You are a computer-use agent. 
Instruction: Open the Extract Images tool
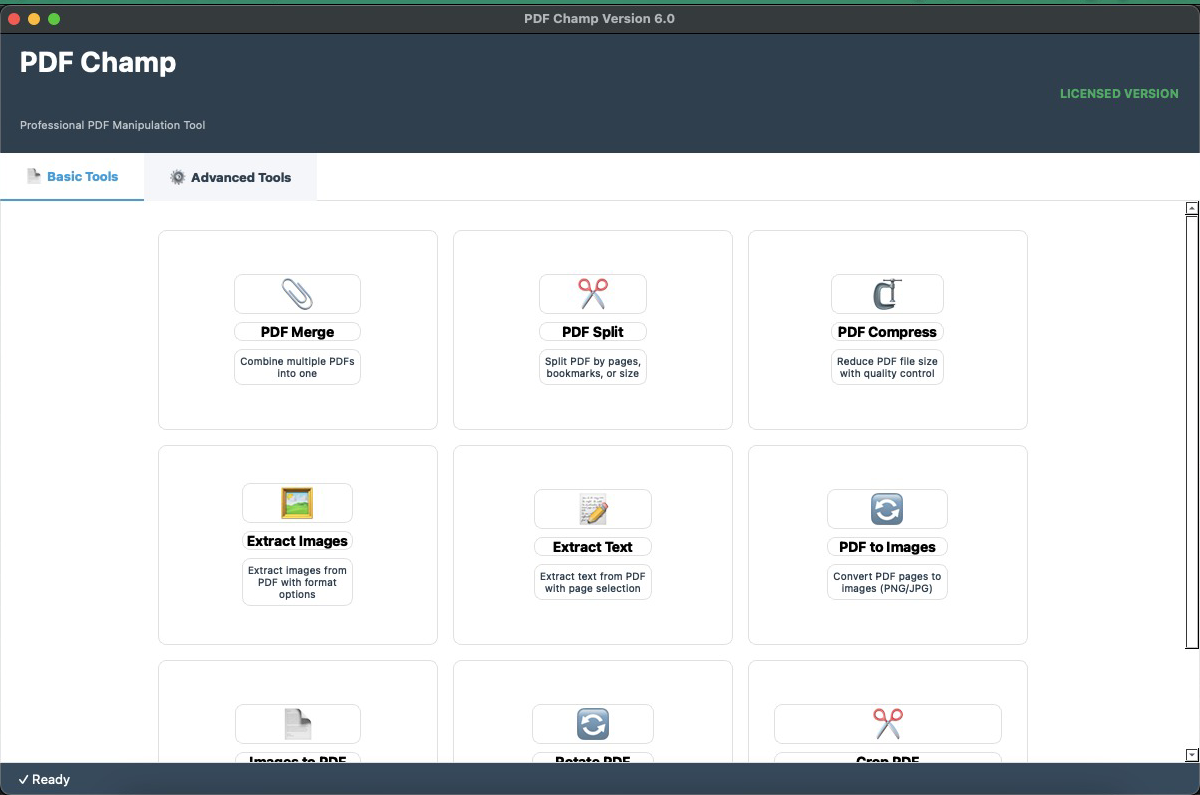tap(297, 540)
